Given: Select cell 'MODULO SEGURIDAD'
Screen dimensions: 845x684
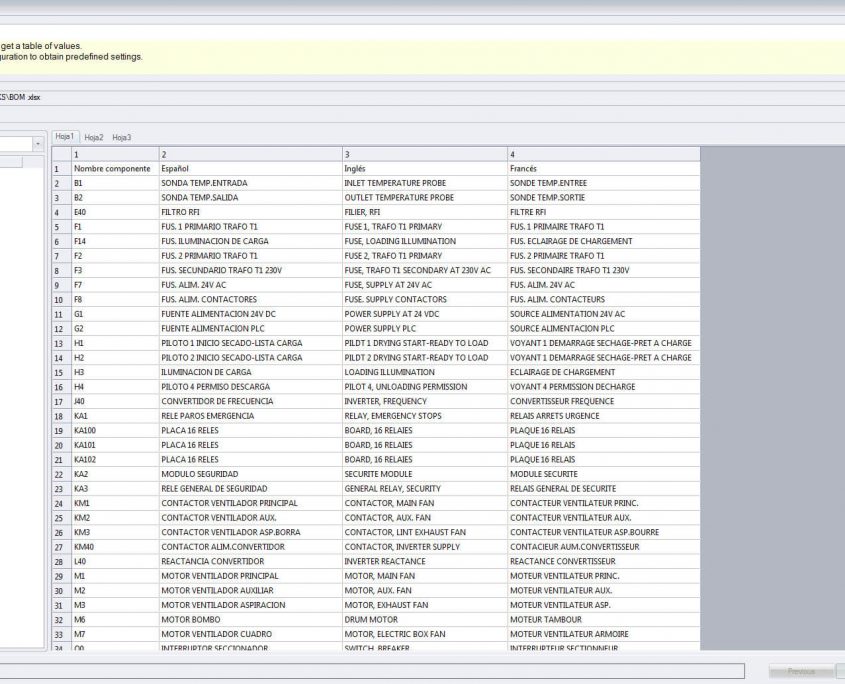Looking at the screenshot, I should pos(251,474).
